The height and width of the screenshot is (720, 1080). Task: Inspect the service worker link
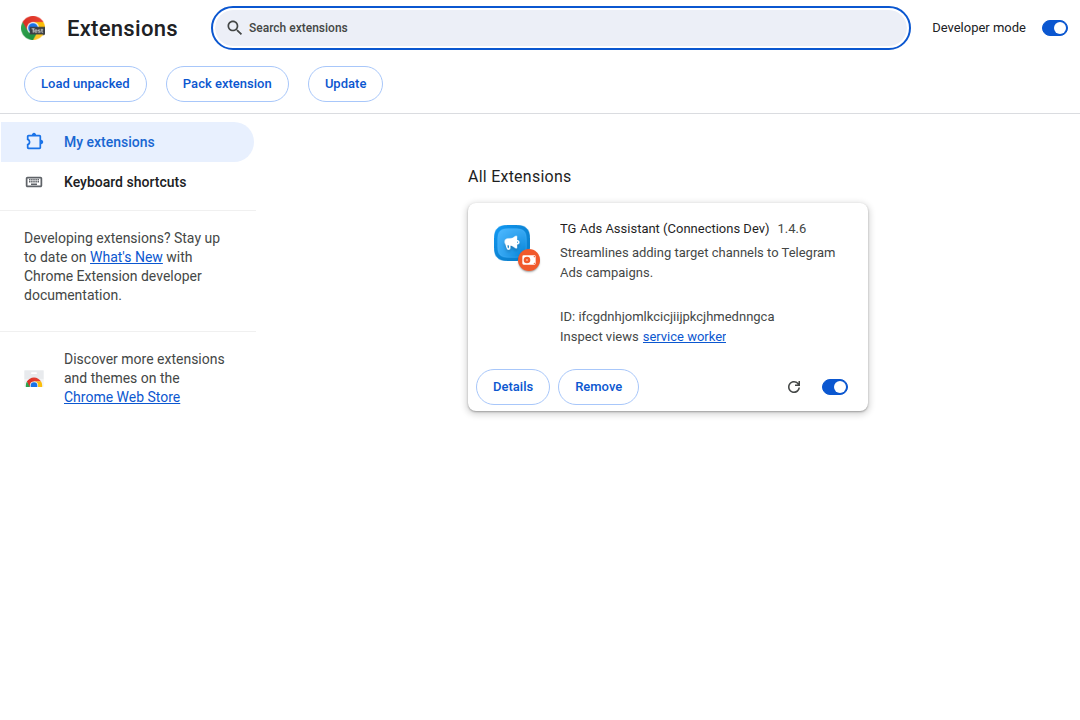pos(684,337)
